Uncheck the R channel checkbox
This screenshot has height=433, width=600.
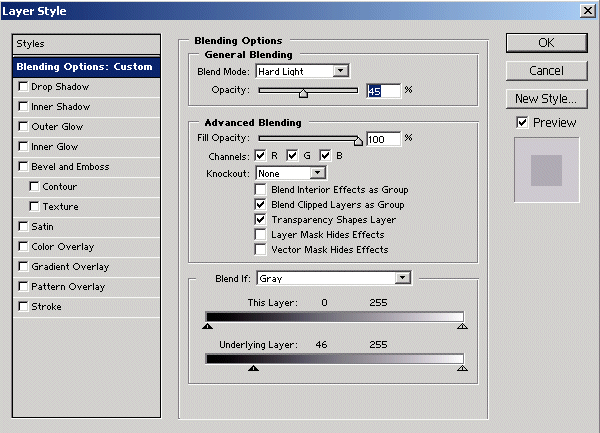pyautogui.click(x=260, y=155)
